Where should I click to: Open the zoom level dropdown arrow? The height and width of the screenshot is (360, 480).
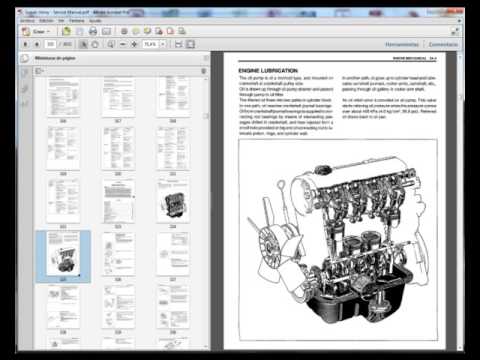tap(163, 44)
